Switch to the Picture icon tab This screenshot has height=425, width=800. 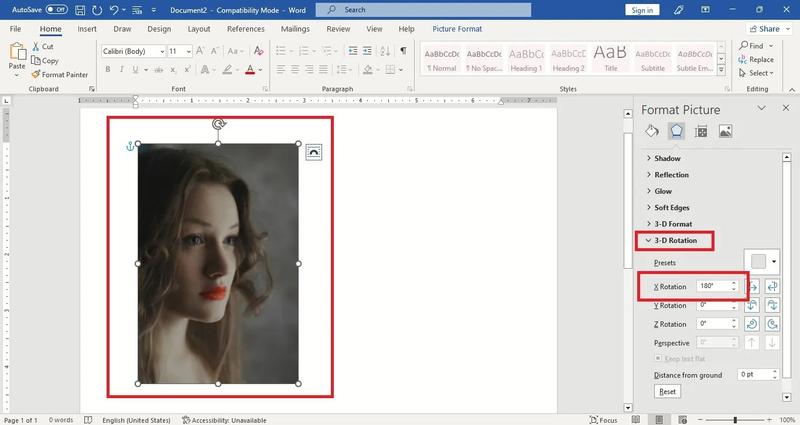tap(725, 131)
